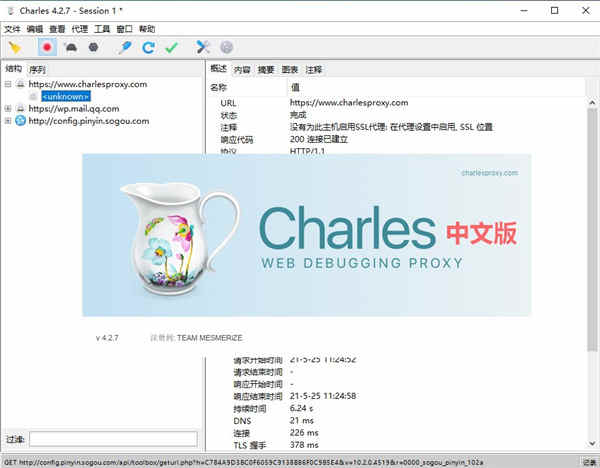Open the 代理 menu
The height and width of the screenshot is (468, 600).
(x=80, y=29)
